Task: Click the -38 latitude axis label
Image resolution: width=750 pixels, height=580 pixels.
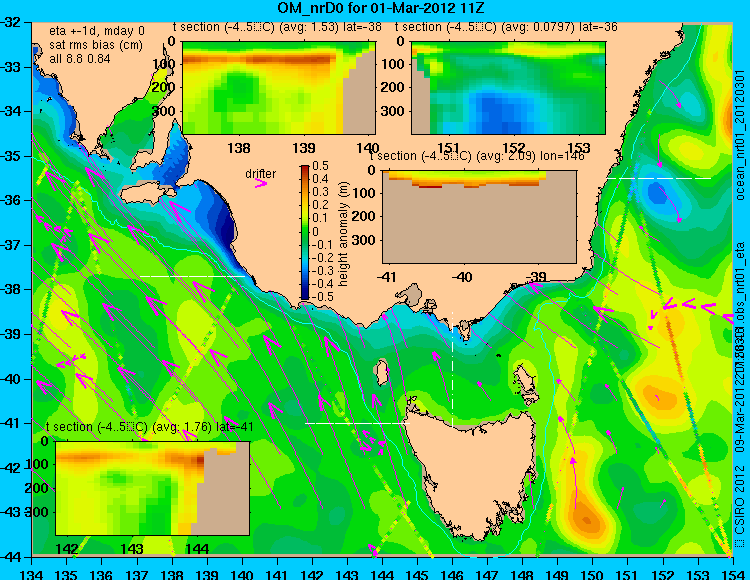Action: point(11,290)
